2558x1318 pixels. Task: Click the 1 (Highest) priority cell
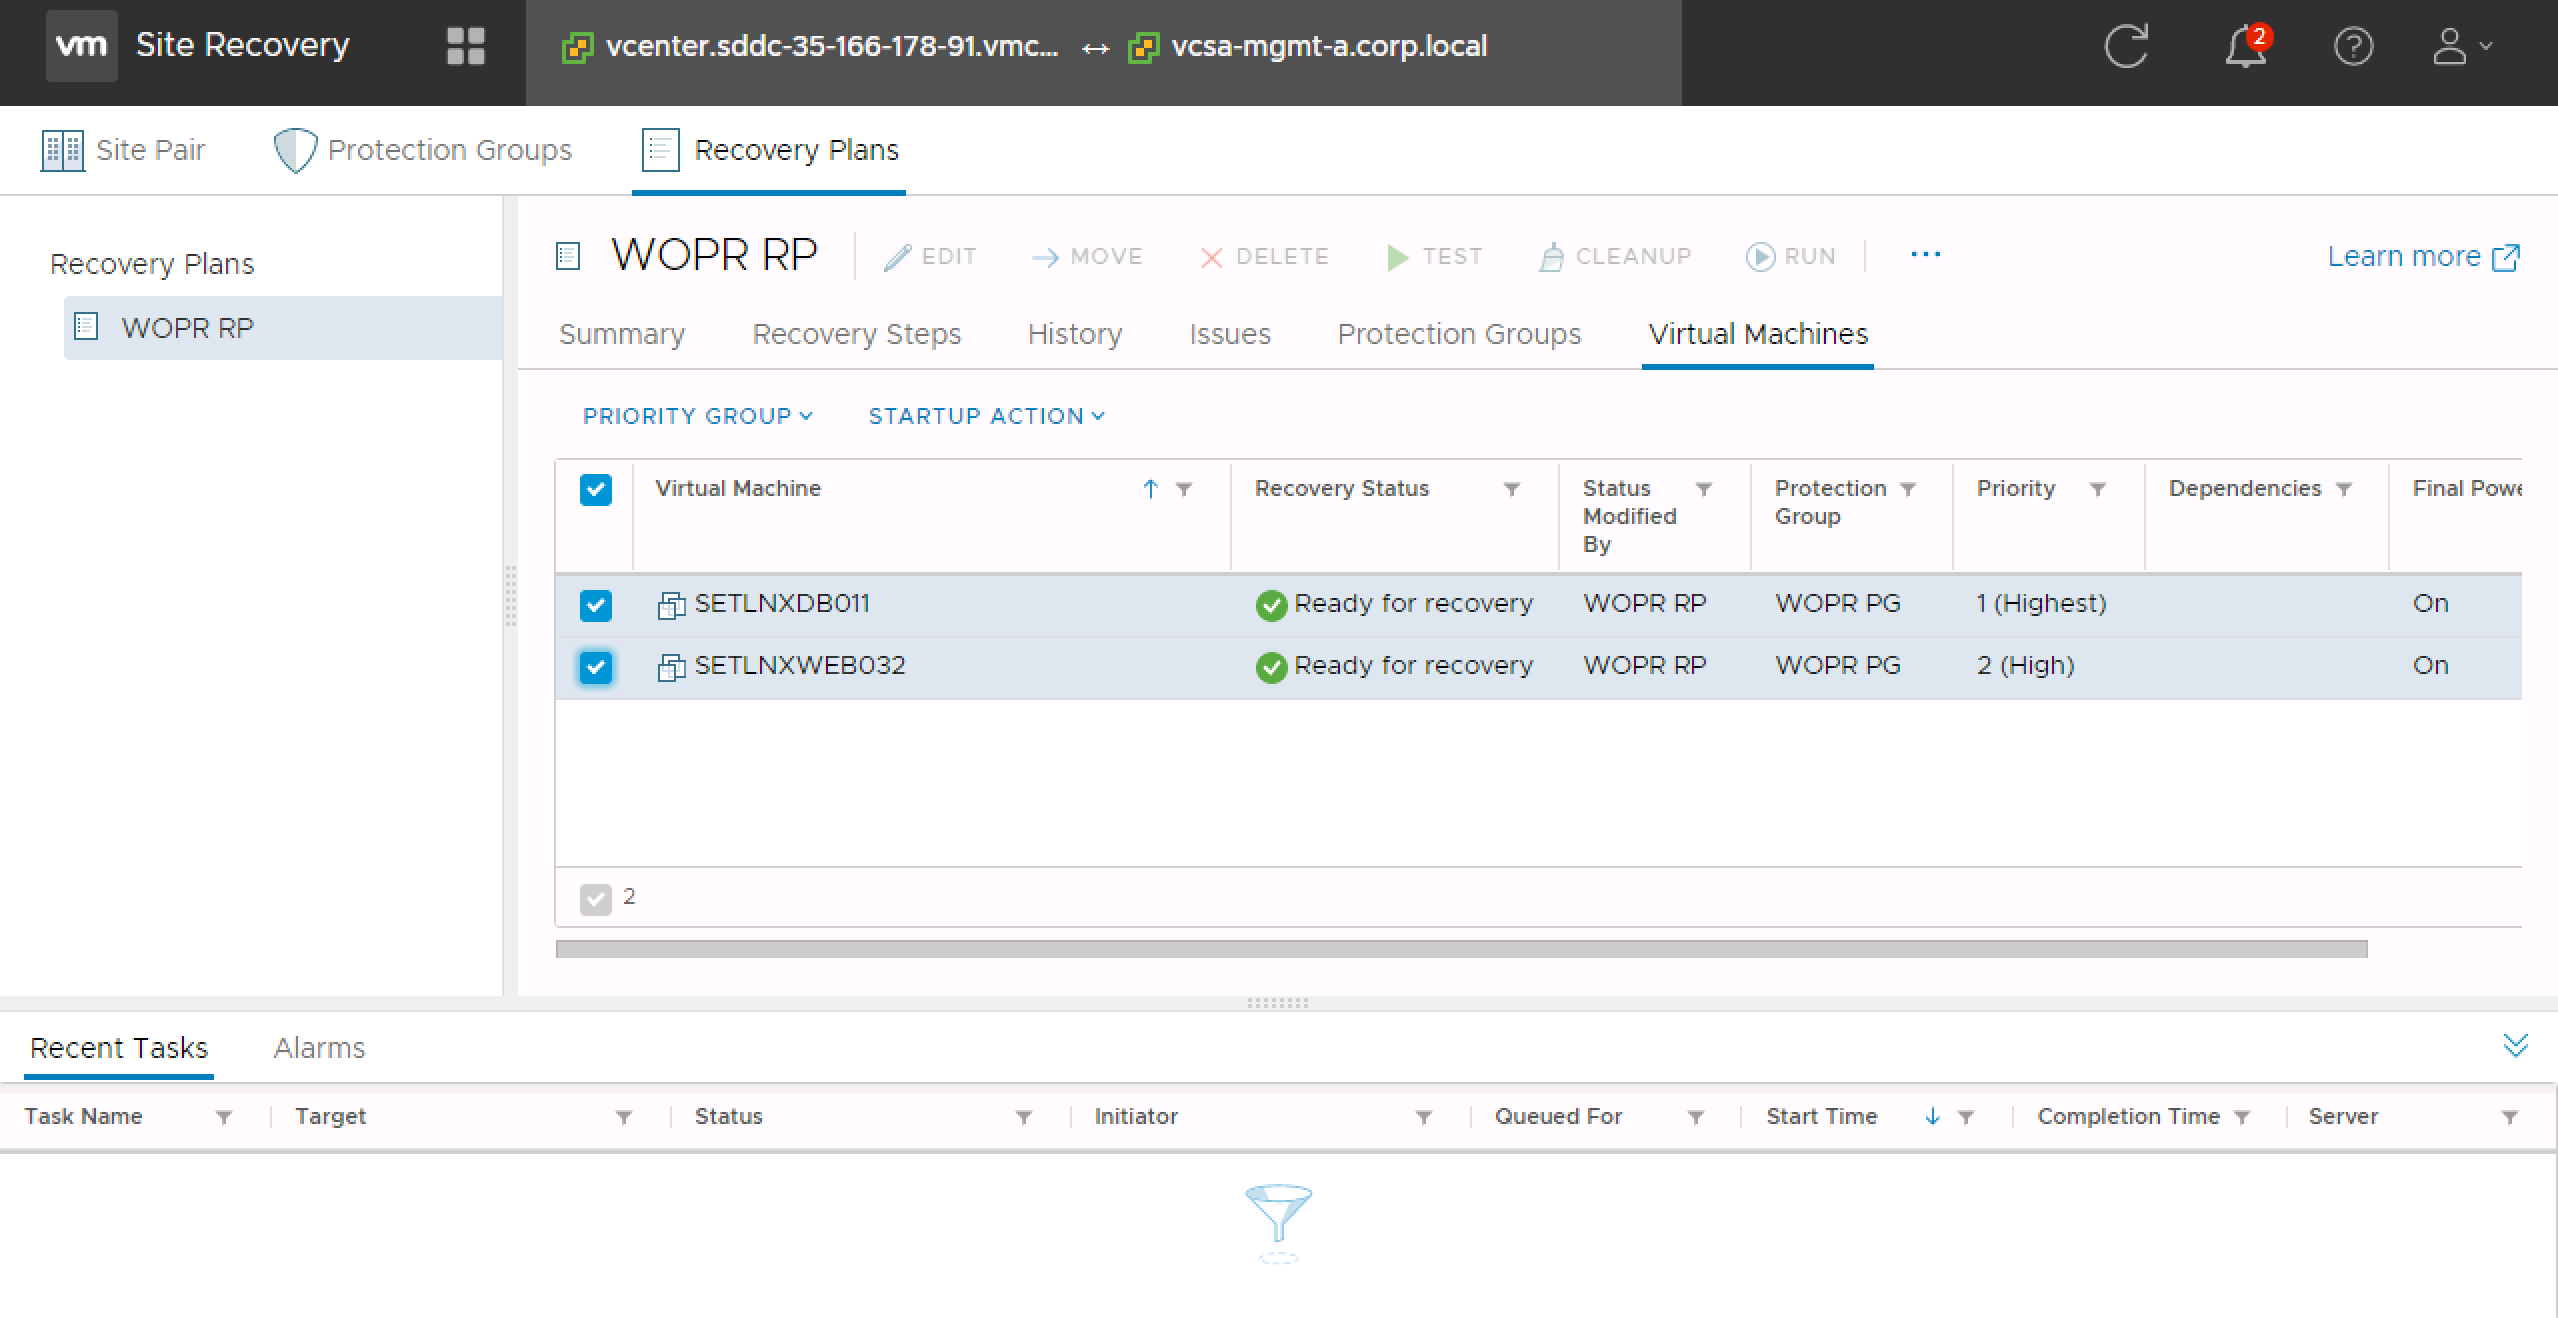tap(2041, 604)
